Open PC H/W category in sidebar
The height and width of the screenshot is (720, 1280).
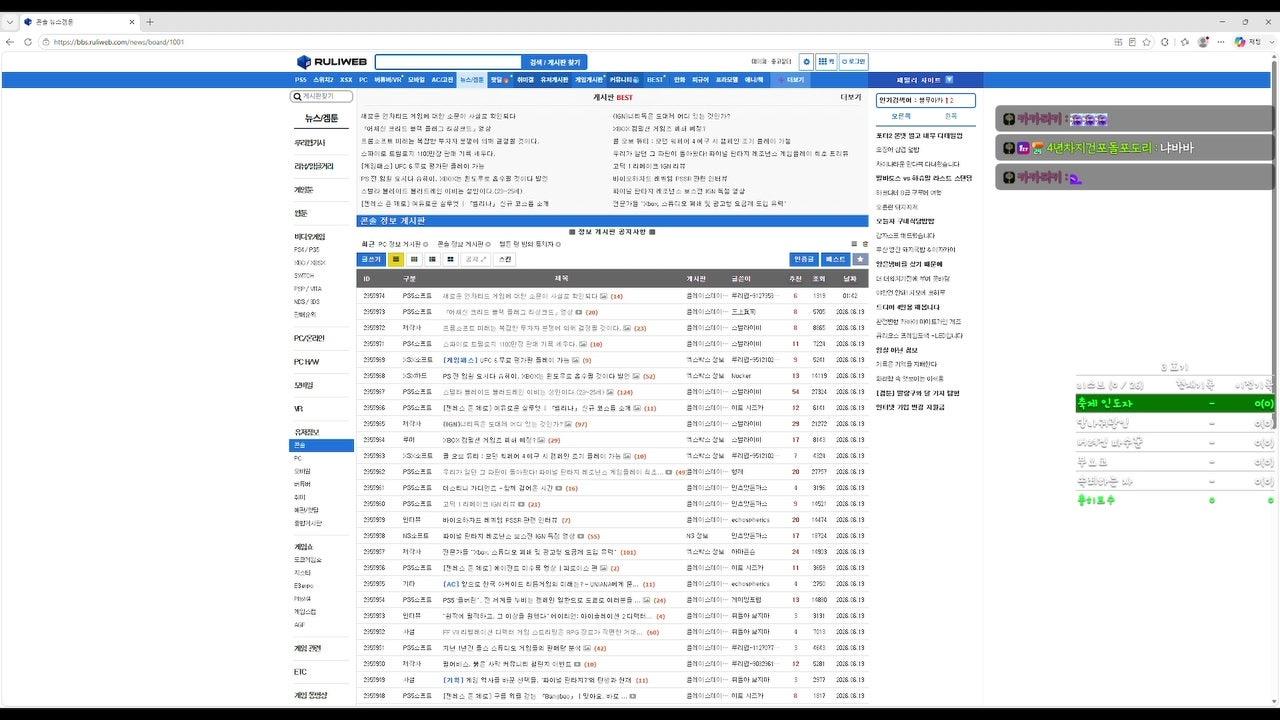point(309,361)
